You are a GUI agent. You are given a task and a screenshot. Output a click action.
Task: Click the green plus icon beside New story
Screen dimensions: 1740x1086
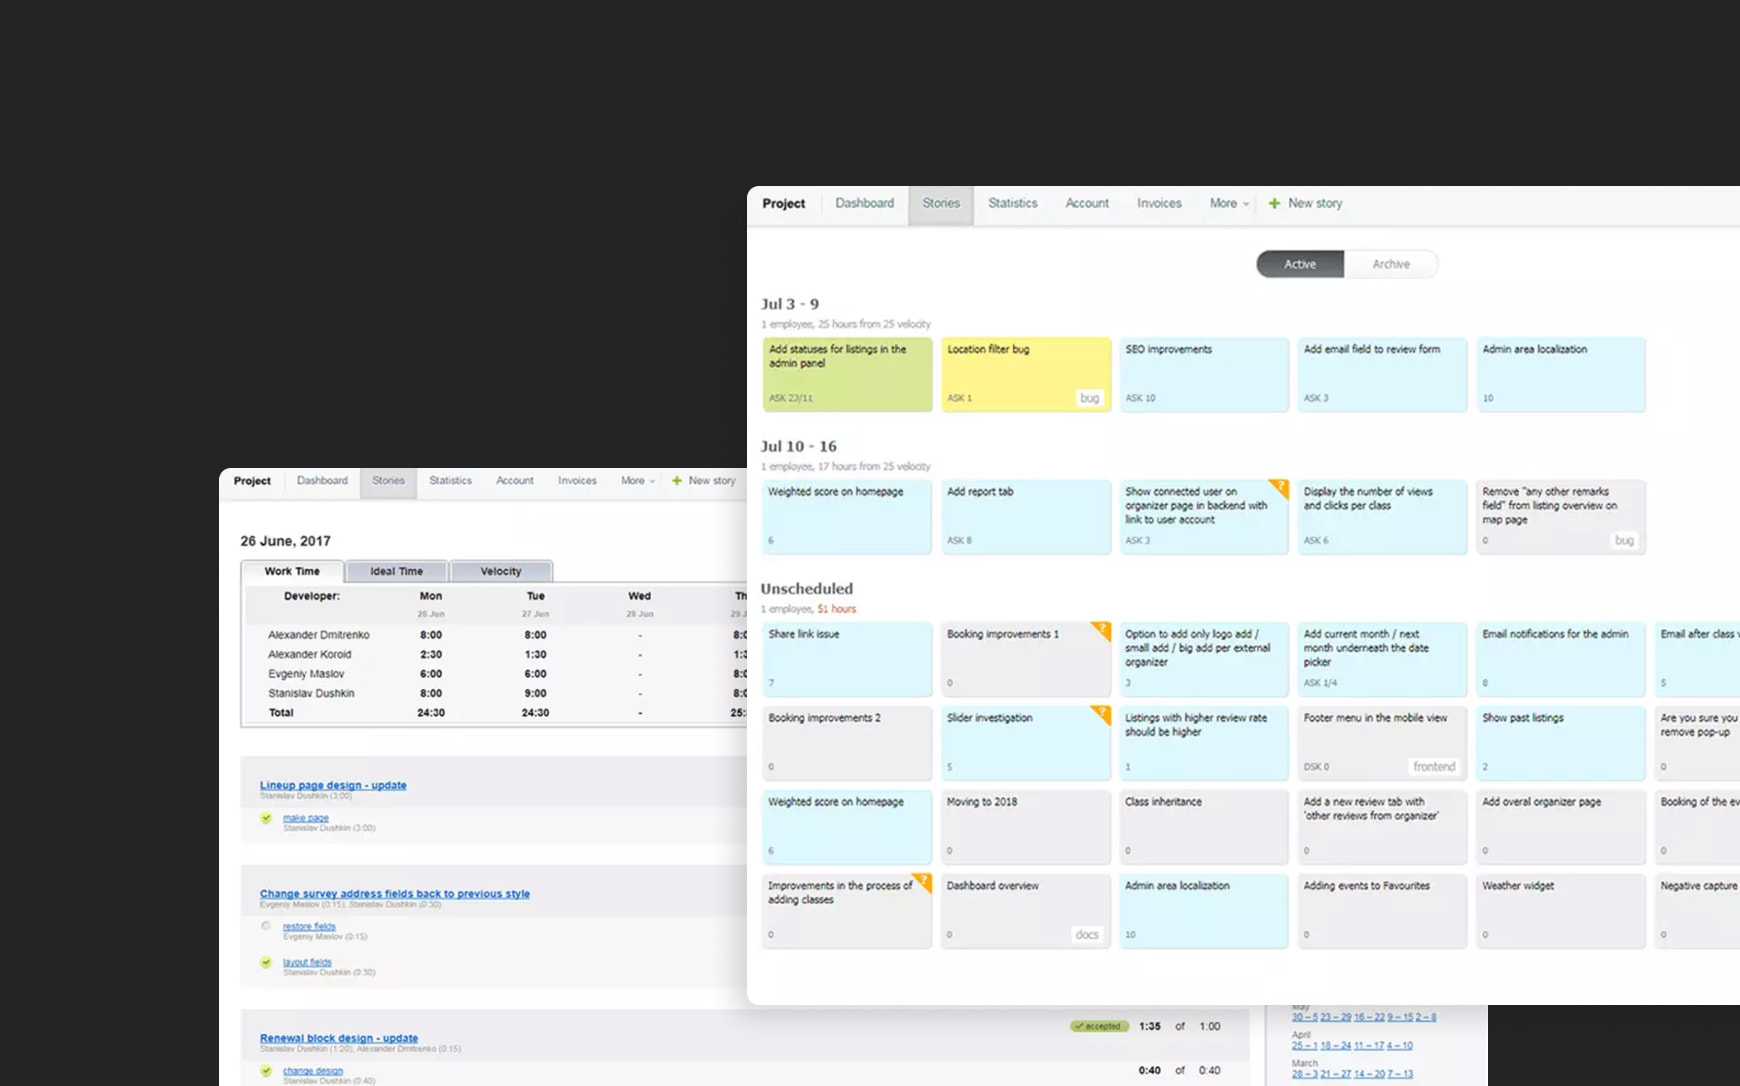click(x=1274, y=204)
